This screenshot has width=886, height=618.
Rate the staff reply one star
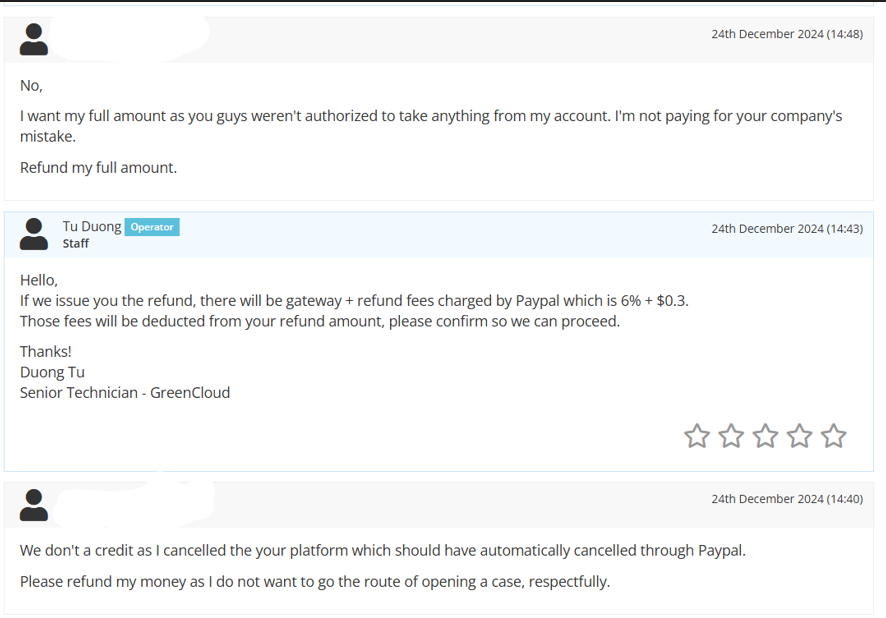697,436
